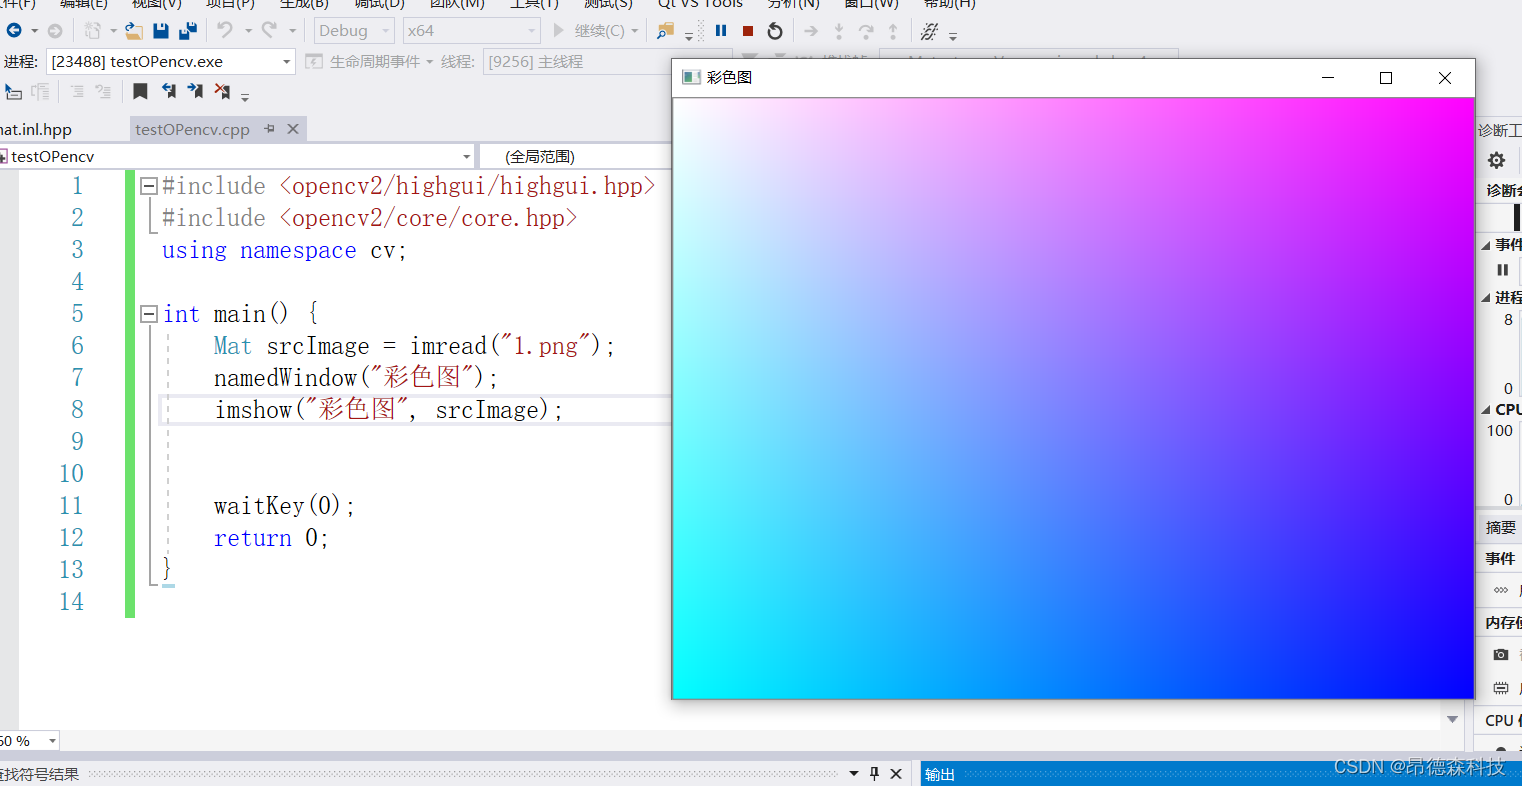
Task: Pin the testOPencv.cpp tab
Action: click(x=269, y=129)
